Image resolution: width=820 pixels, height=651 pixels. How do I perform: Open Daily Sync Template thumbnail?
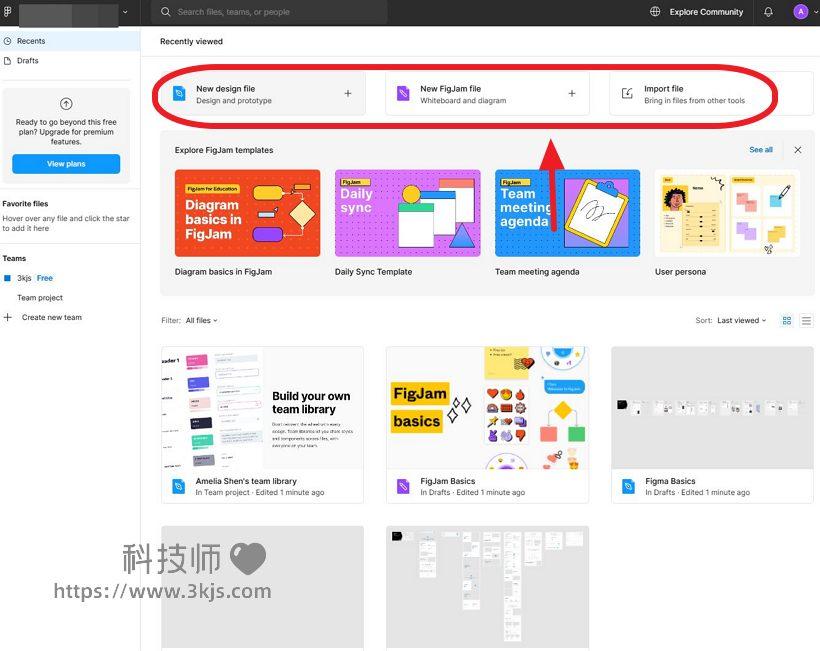tap(407, 213)
